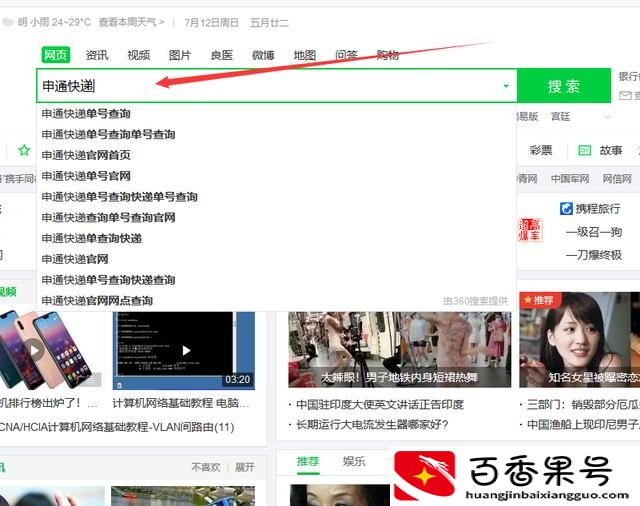Choose suggestion 申通快递单号查询快递单号查询
The height and width of the screenshot is (506, 640).
point(276,197)
